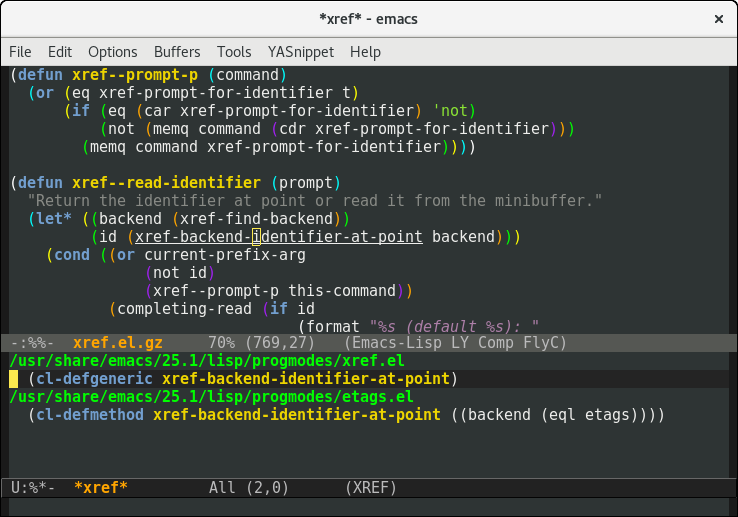Close the emacs window
This screenshot has height=517, width=738.
point(717,19)
